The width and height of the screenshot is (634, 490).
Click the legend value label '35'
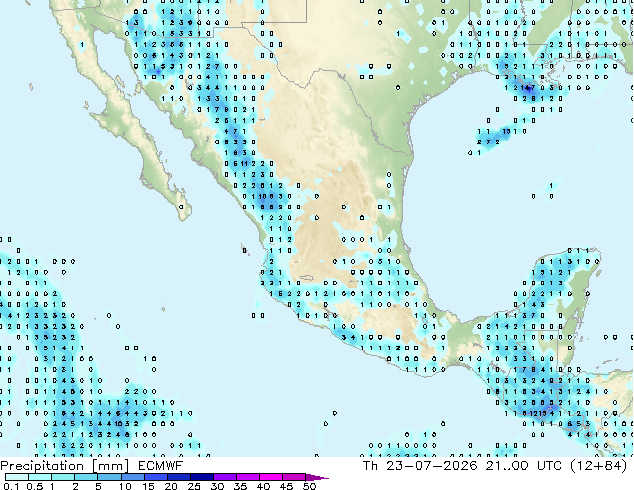tap(240, 486)
